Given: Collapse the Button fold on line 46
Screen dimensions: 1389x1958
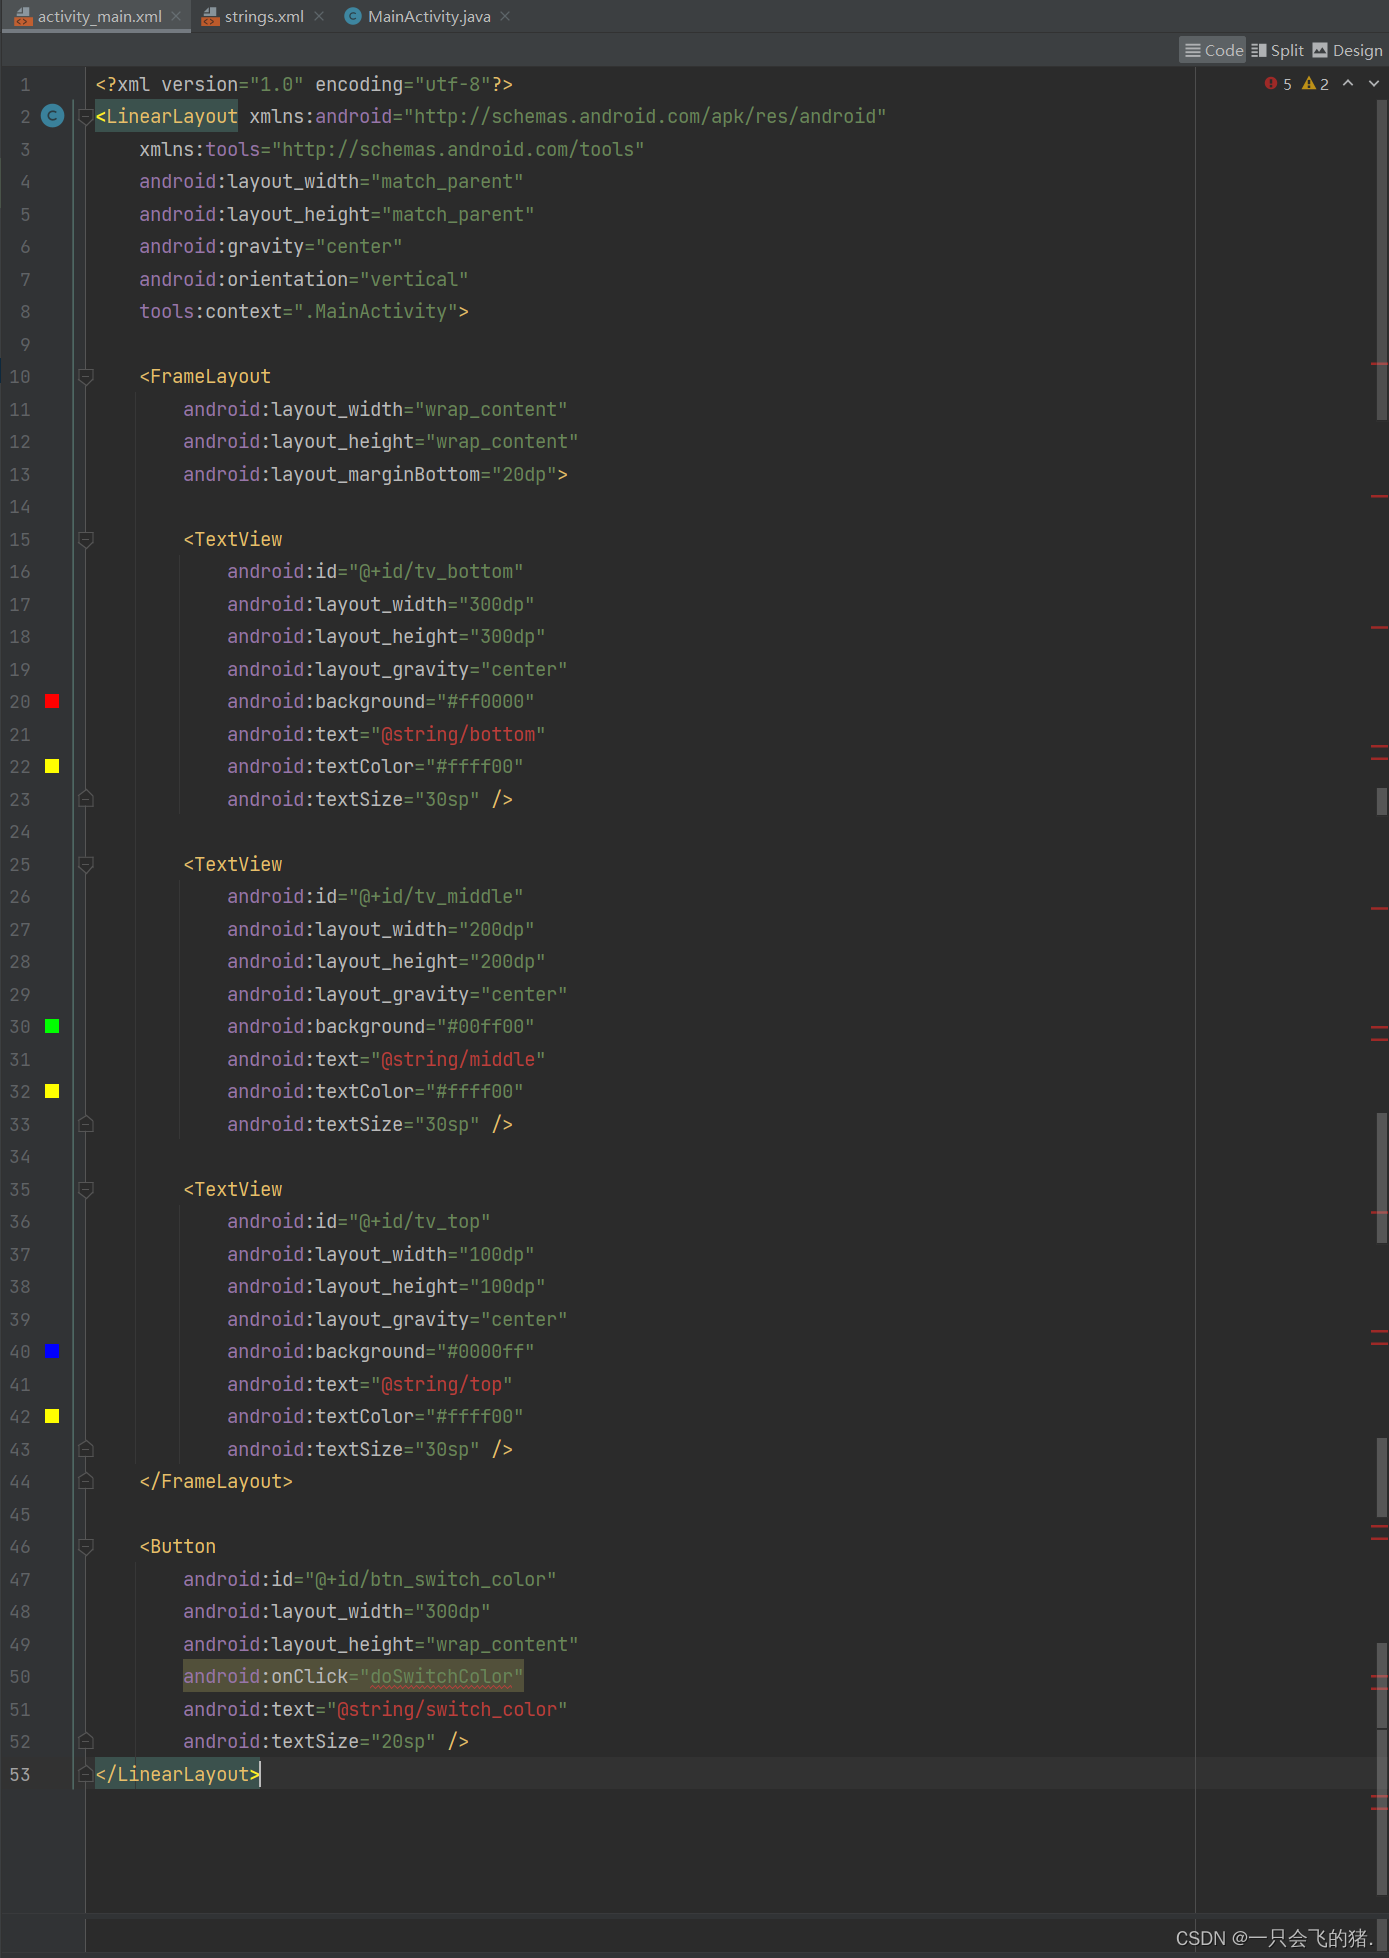Looking at the screenshot, I should [x=86, y=1547].
